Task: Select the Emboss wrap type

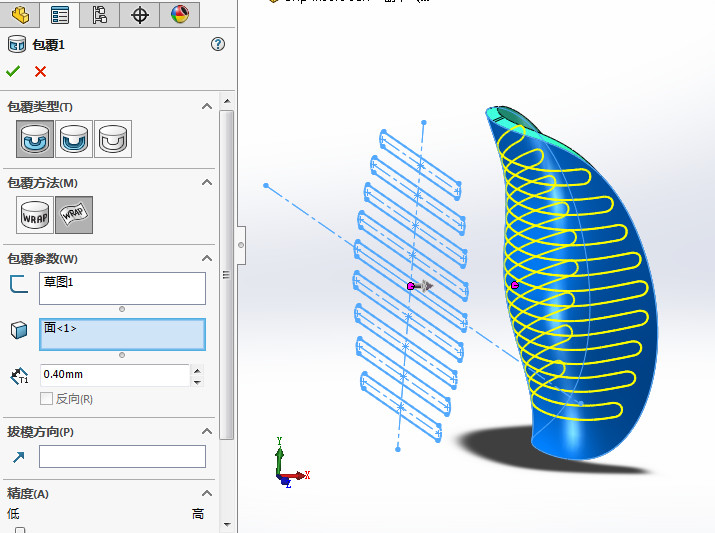Action: [35, 139]
